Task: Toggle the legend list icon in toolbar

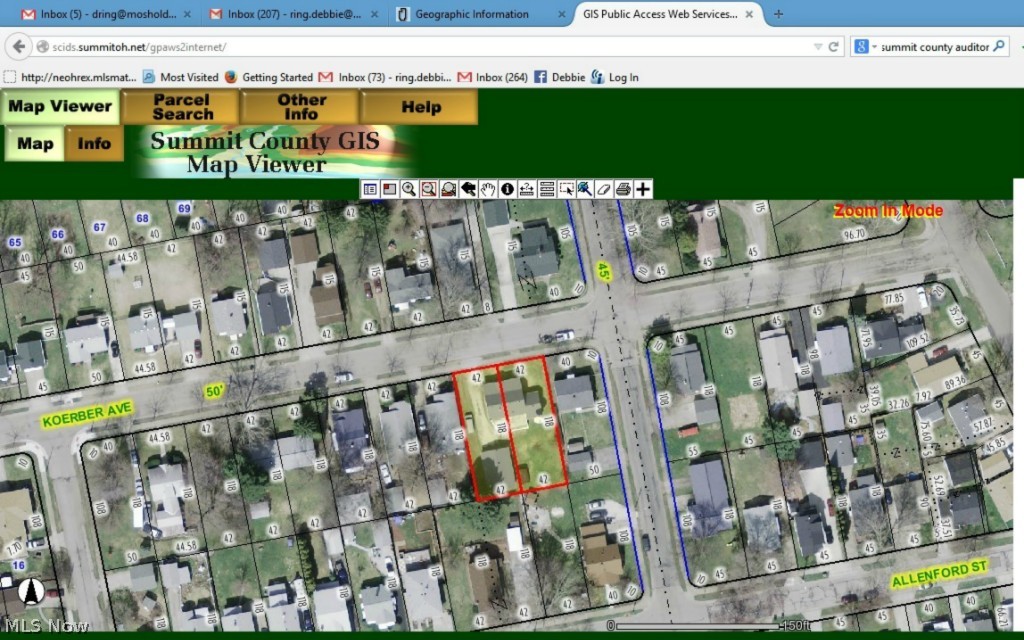Action: [x=370, y=188]
